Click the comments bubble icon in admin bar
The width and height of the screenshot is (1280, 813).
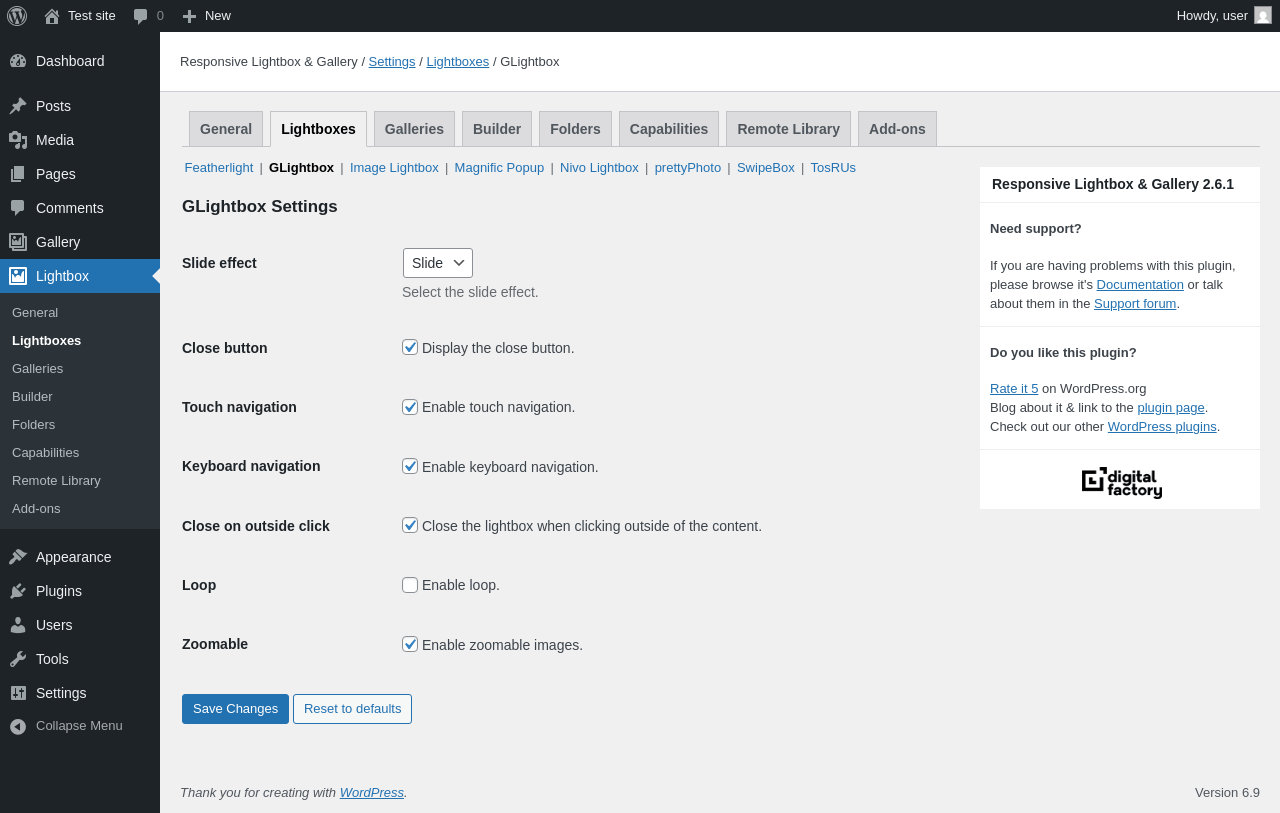coord(141,16)
